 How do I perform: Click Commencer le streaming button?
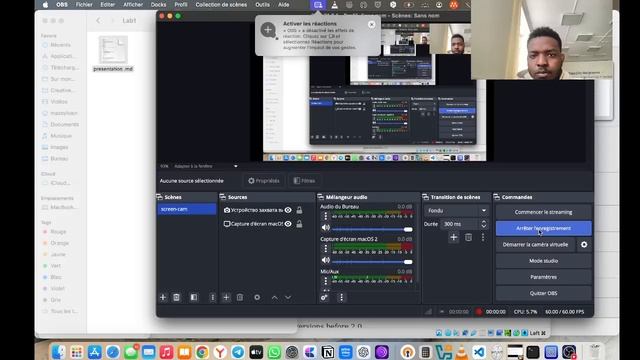[543, 212]
